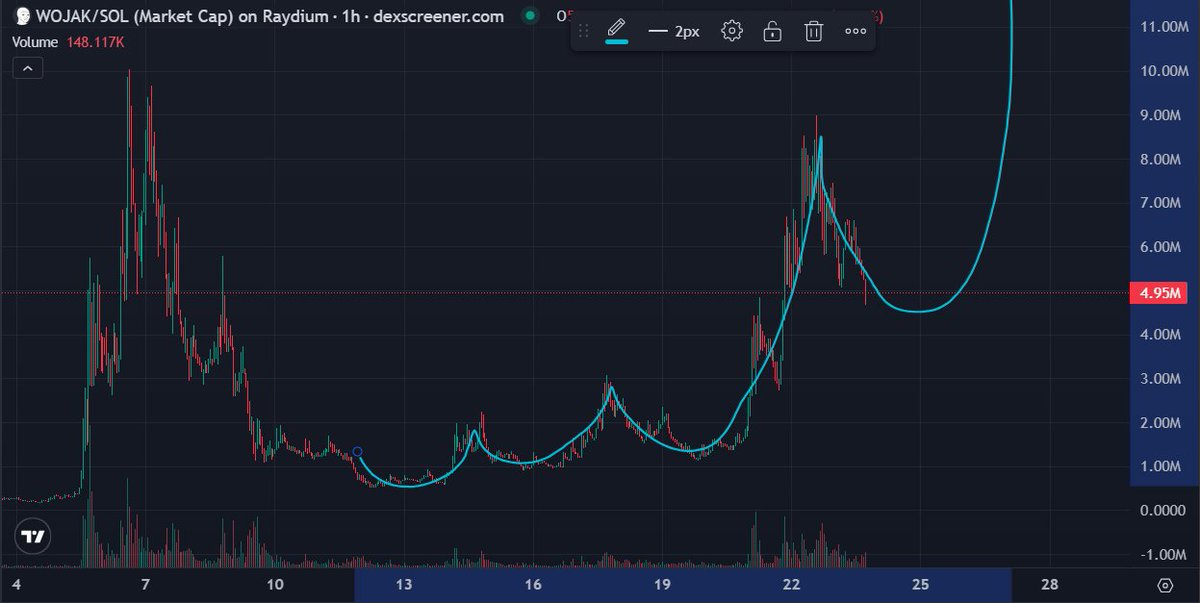Open the drawing settings gear in toolbar
The height and width of the screenshot is (603, 1200).
(x=732, y=31)
